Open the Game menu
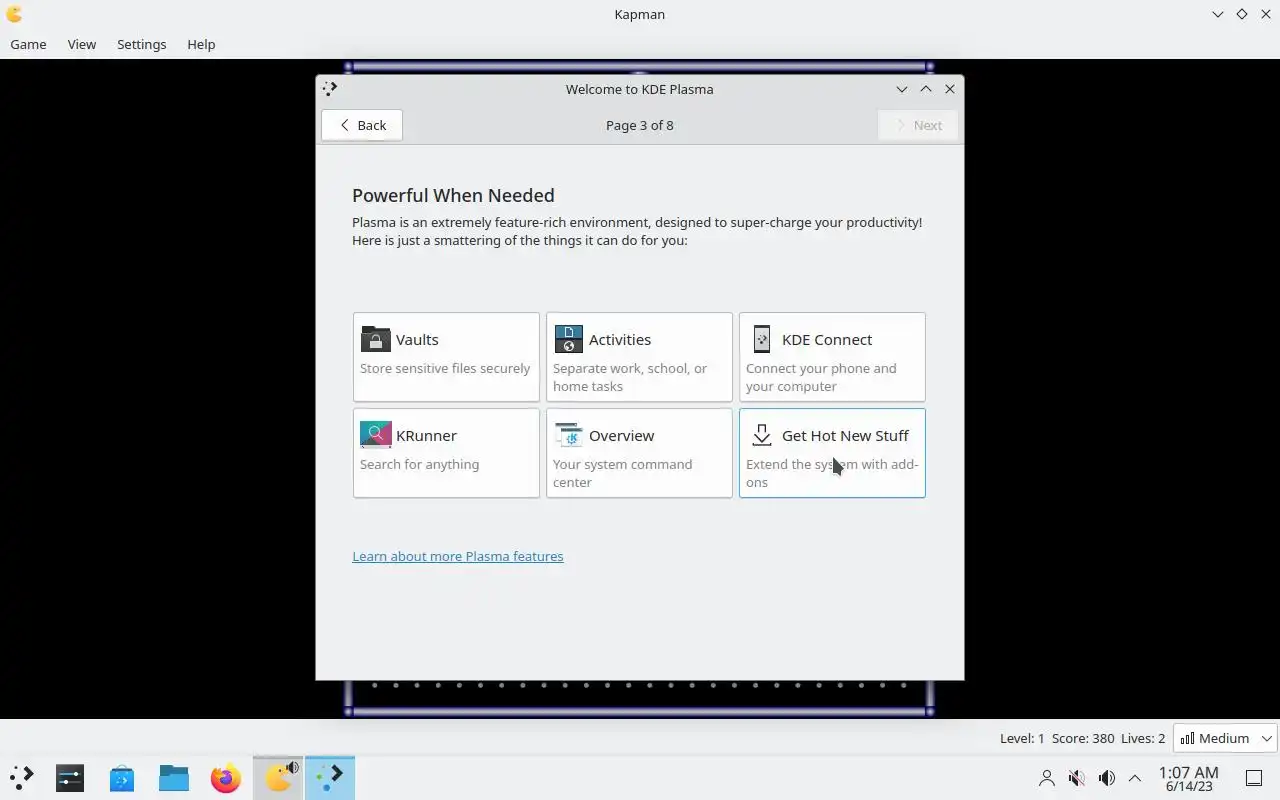Screen dimensions: 1280x800 click(x=28, y=44)
